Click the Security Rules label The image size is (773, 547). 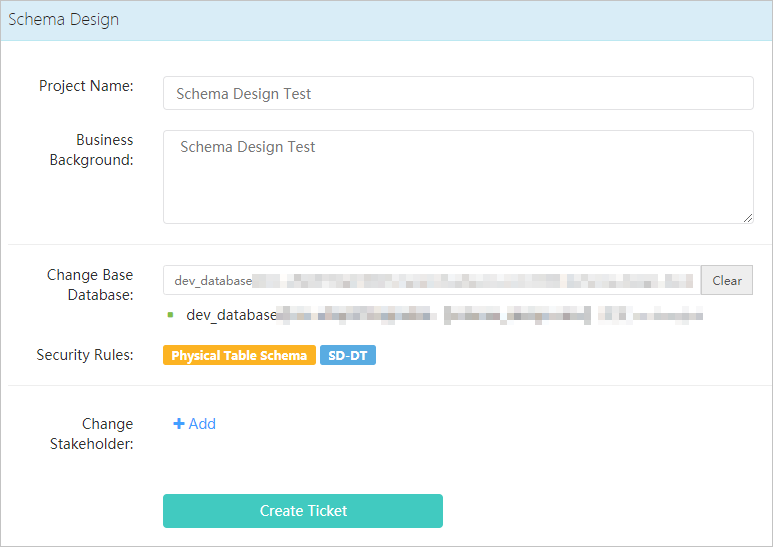(x=85, y=355)
